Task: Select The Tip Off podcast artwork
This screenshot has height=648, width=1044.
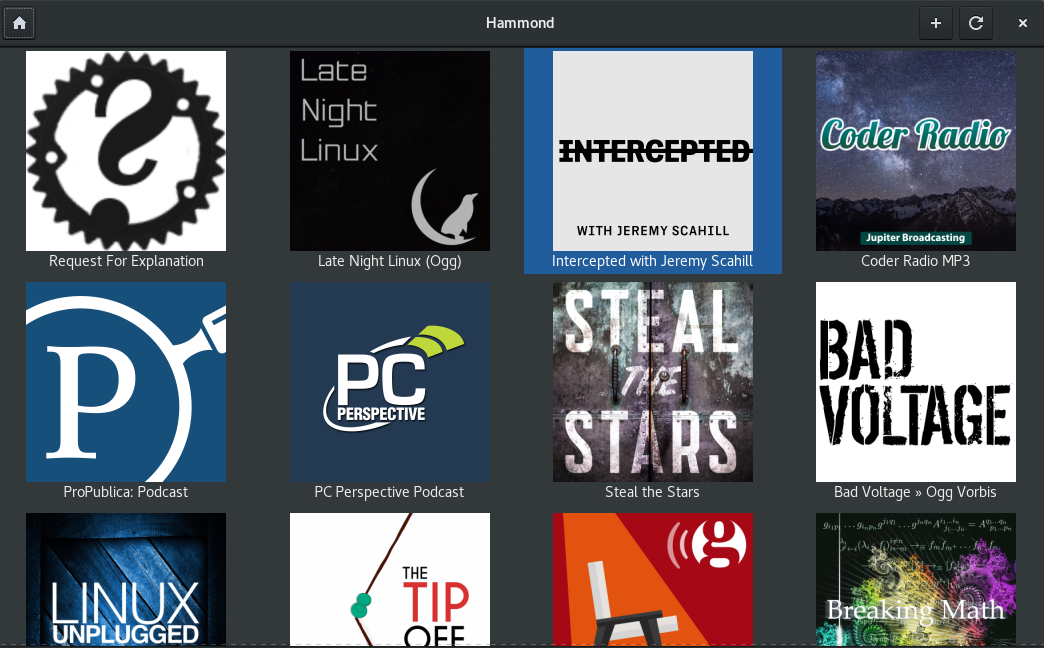Action: click(x=389, y=580)
